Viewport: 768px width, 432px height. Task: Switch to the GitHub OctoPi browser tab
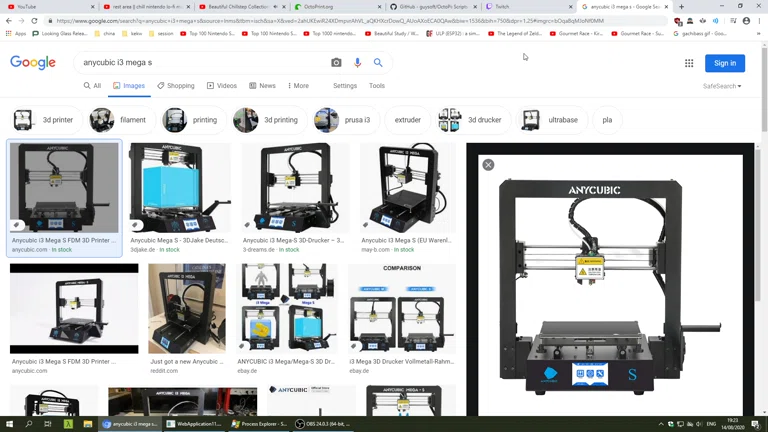point(433,7)
